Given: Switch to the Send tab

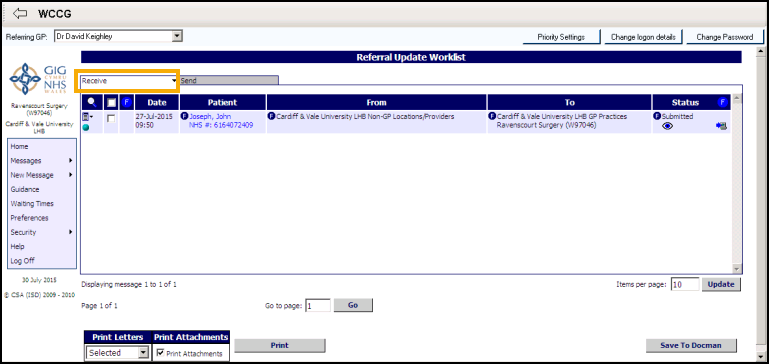Looking at the screenshot, I should [229, 80].
